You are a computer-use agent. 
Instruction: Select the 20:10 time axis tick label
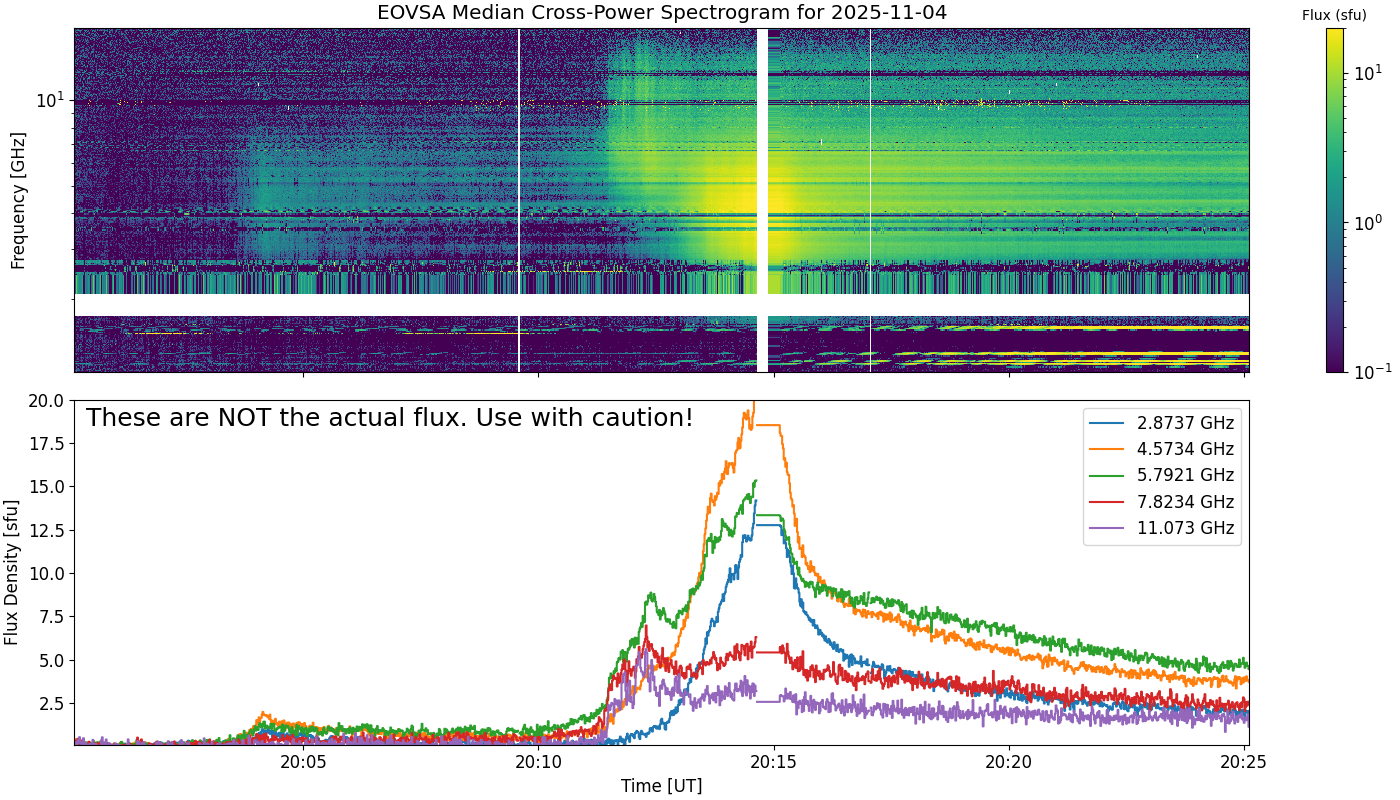(x=538, y=761)
